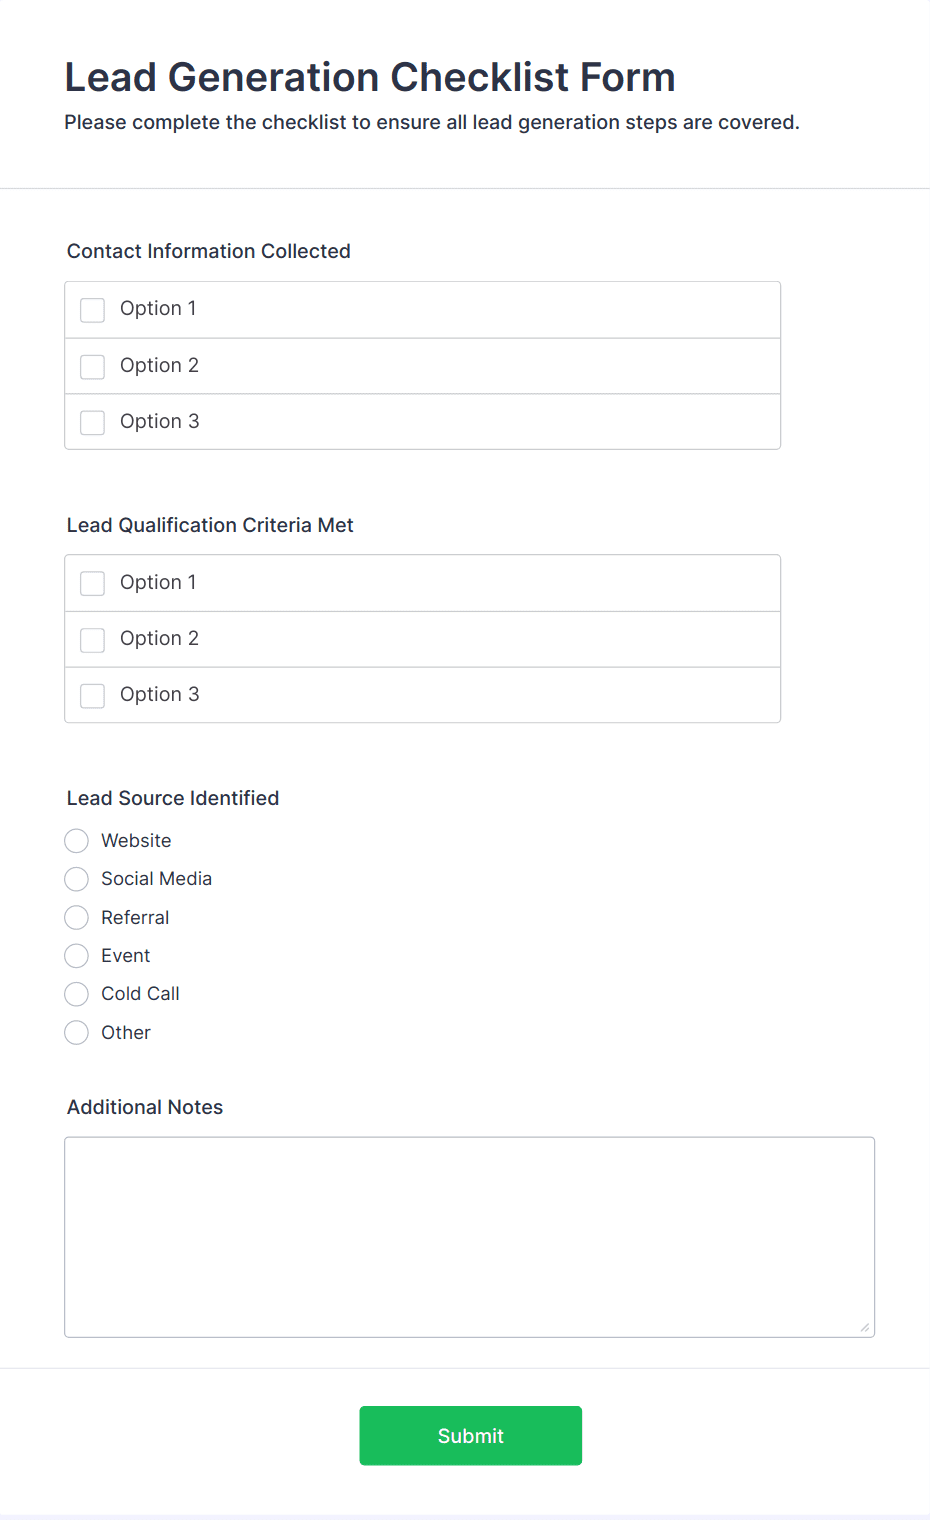Tick Option 3 under Lead Qualification Criteria

[93, 696]
